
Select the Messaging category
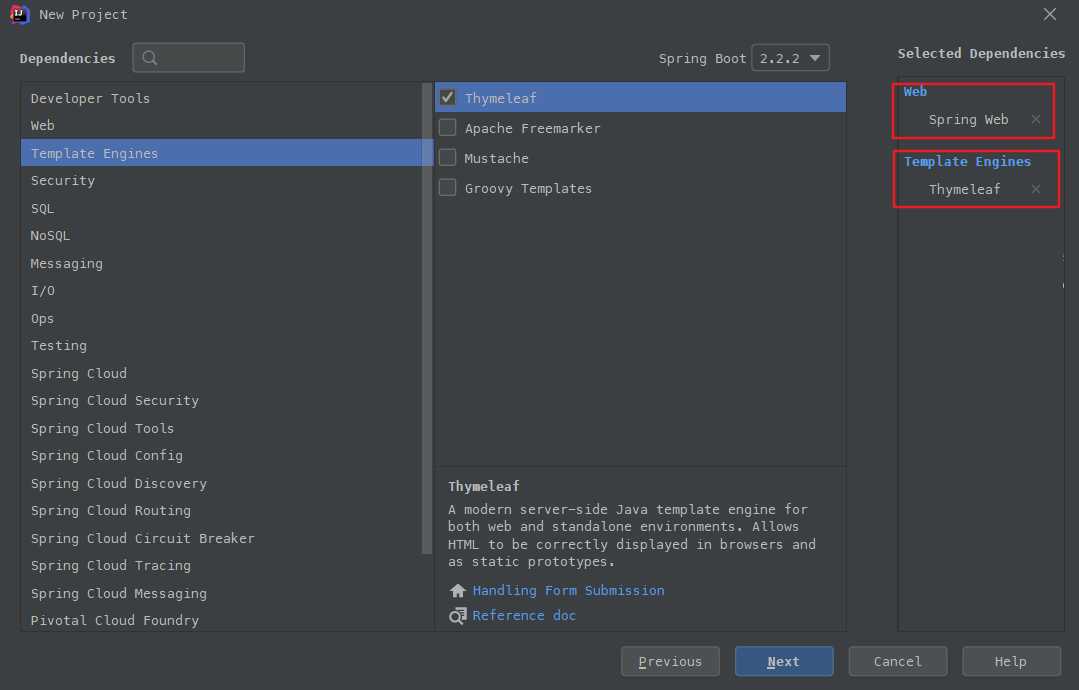coord(222,263)
